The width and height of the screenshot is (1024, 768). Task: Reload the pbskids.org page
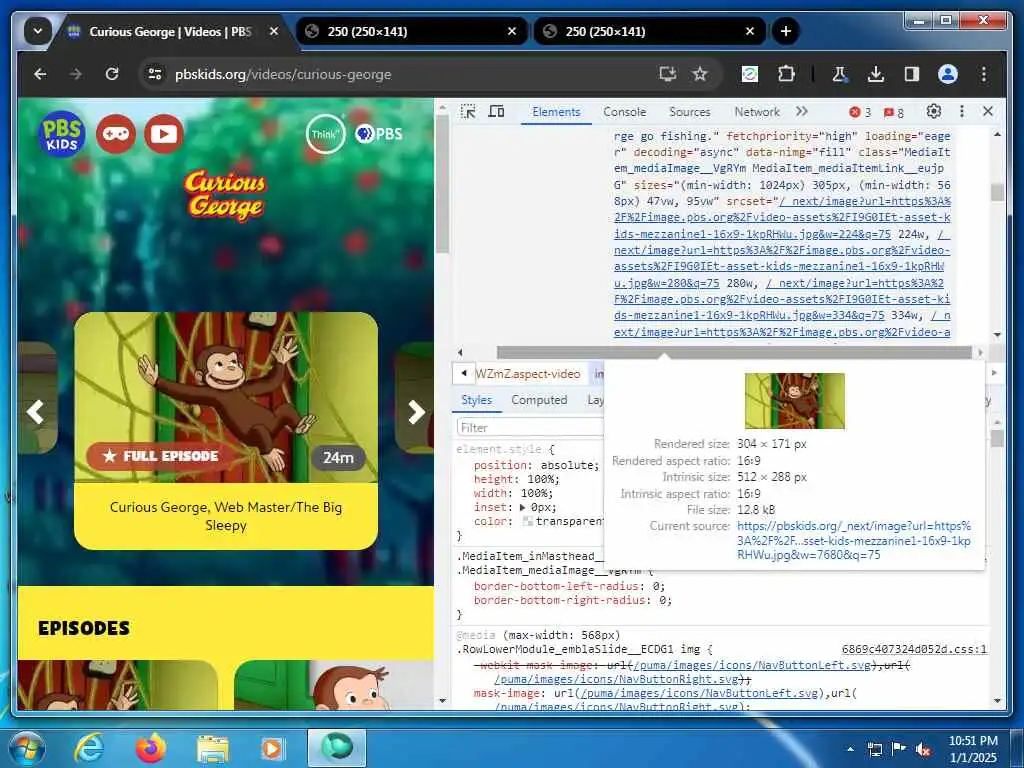pyautogui.click(x=112, y=74)
